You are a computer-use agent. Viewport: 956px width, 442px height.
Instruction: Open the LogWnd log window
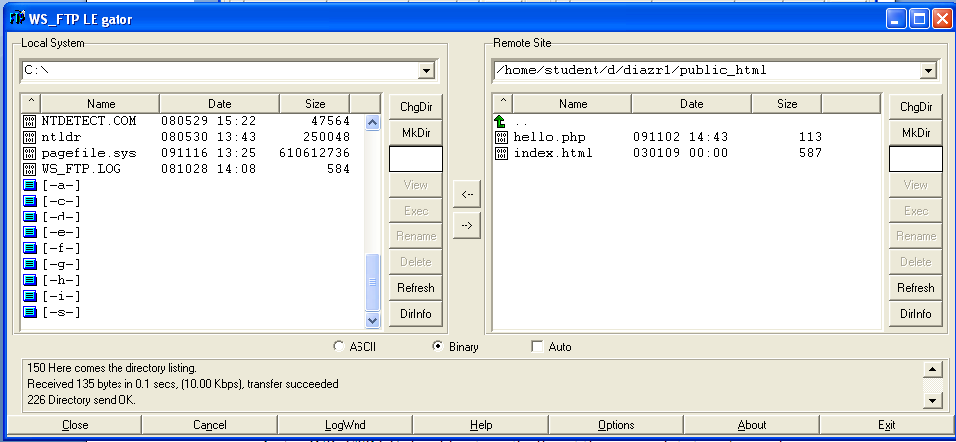[x=345, y=425]
